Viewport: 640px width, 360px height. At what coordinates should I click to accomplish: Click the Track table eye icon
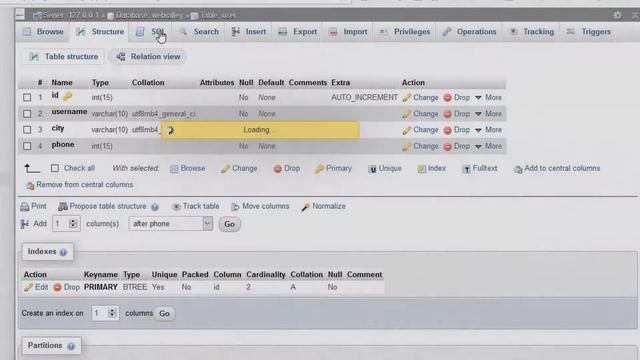pos(176,207)
